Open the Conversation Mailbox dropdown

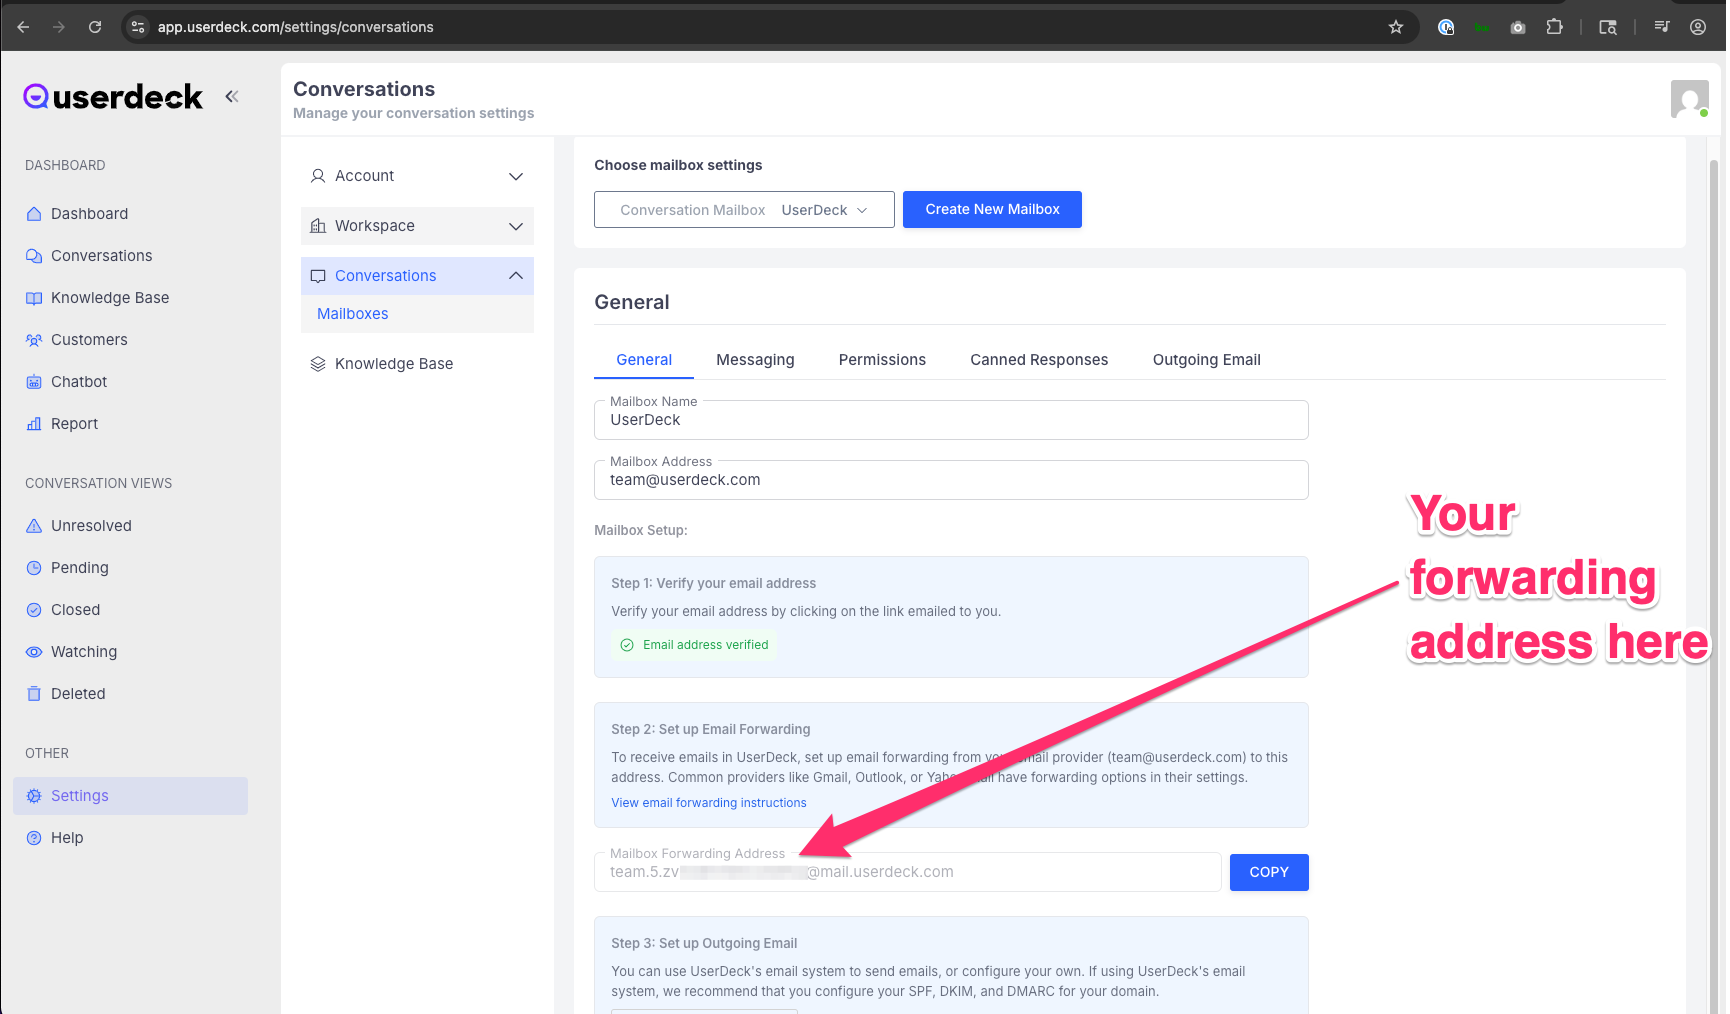744,210
